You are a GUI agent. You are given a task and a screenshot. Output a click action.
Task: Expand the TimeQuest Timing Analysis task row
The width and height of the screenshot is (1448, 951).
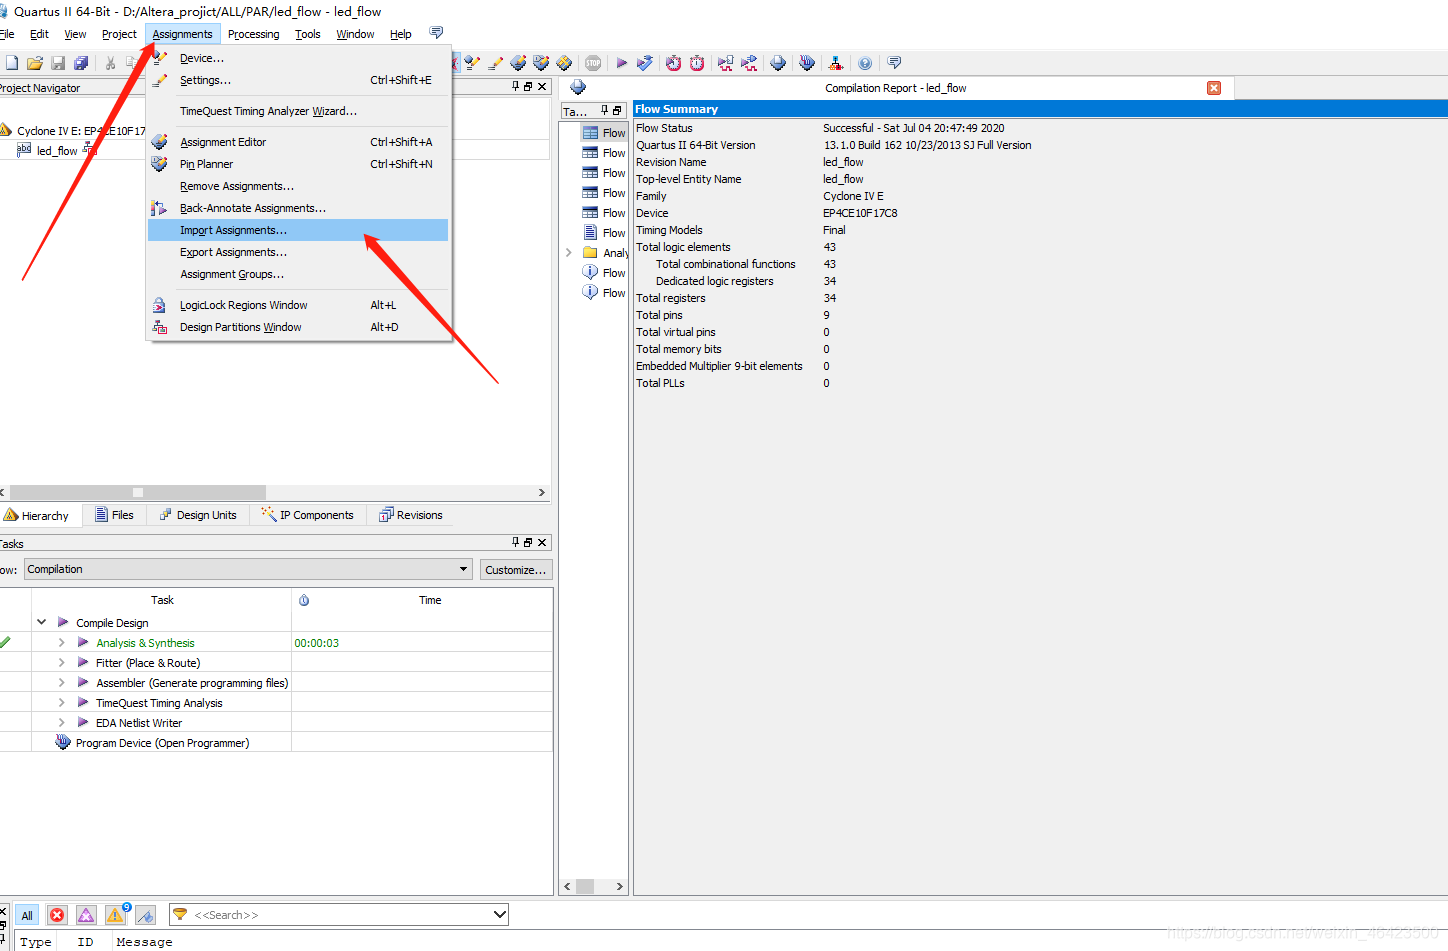pyautogui.click(x=62, y=702)
